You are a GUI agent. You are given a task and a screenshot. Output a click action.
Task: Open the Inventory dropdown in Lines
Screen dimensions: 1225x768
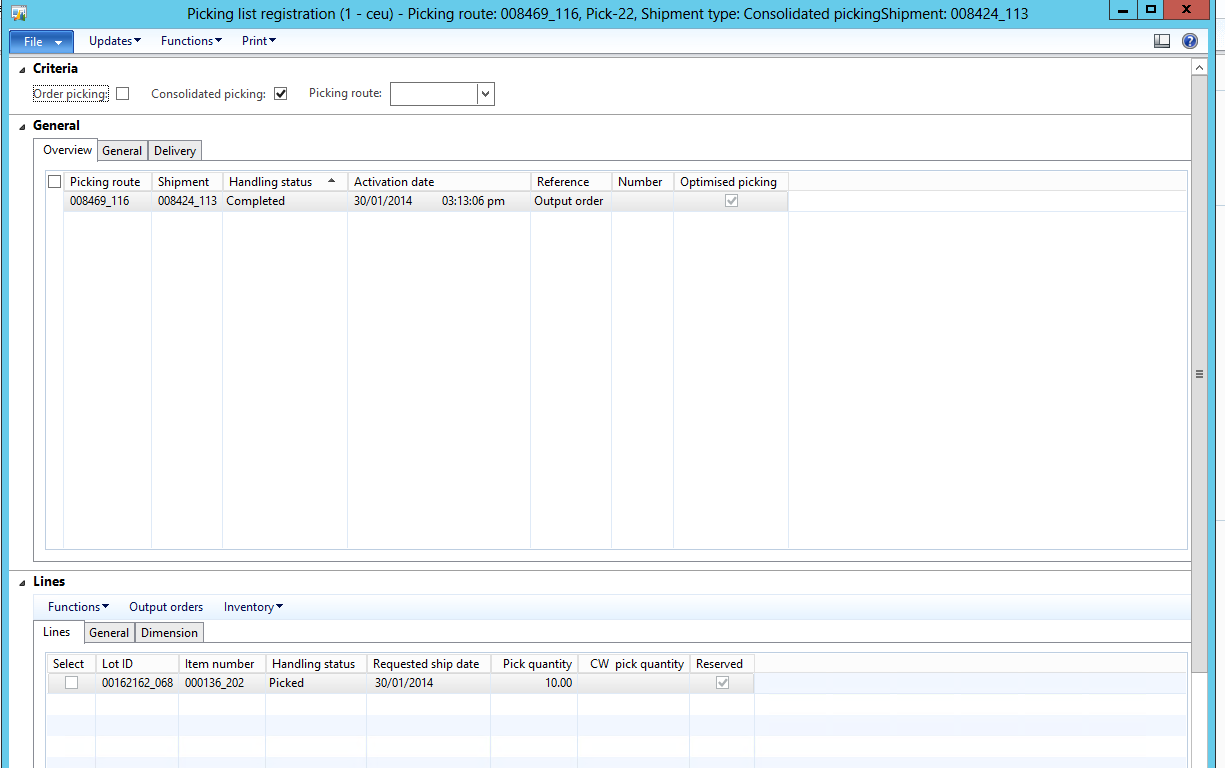click(x=253, y=607)
